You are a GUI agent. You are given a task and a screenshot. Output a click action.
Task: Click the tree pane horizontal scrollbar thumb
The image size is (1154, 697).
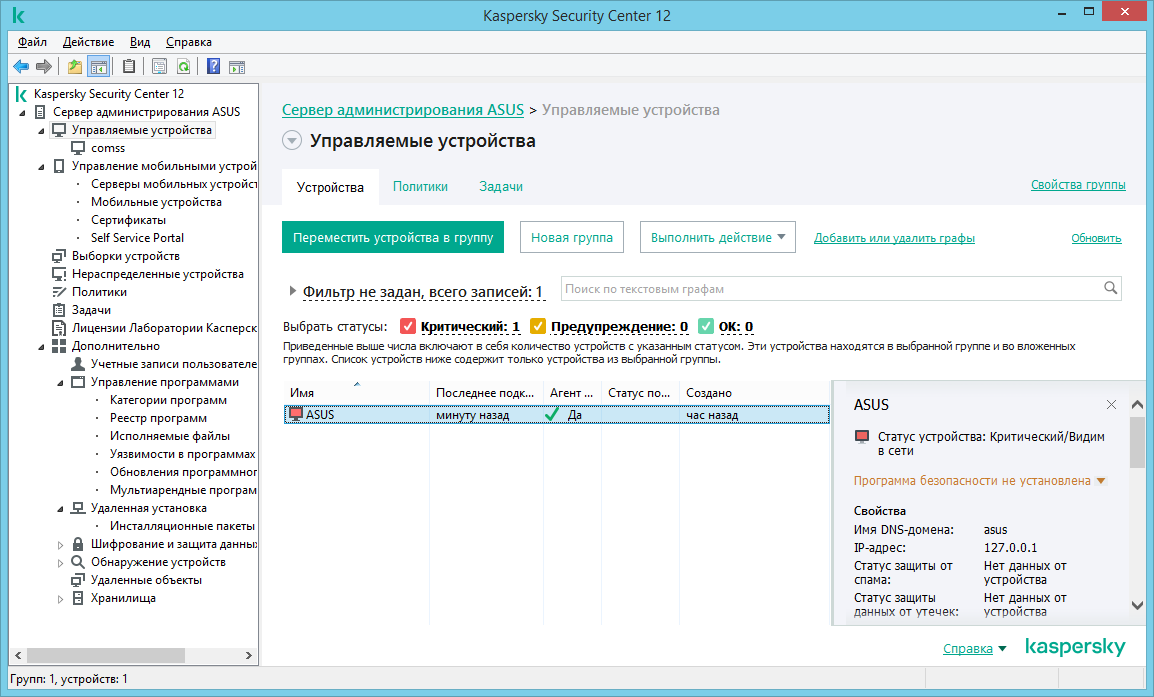[105, 655]
